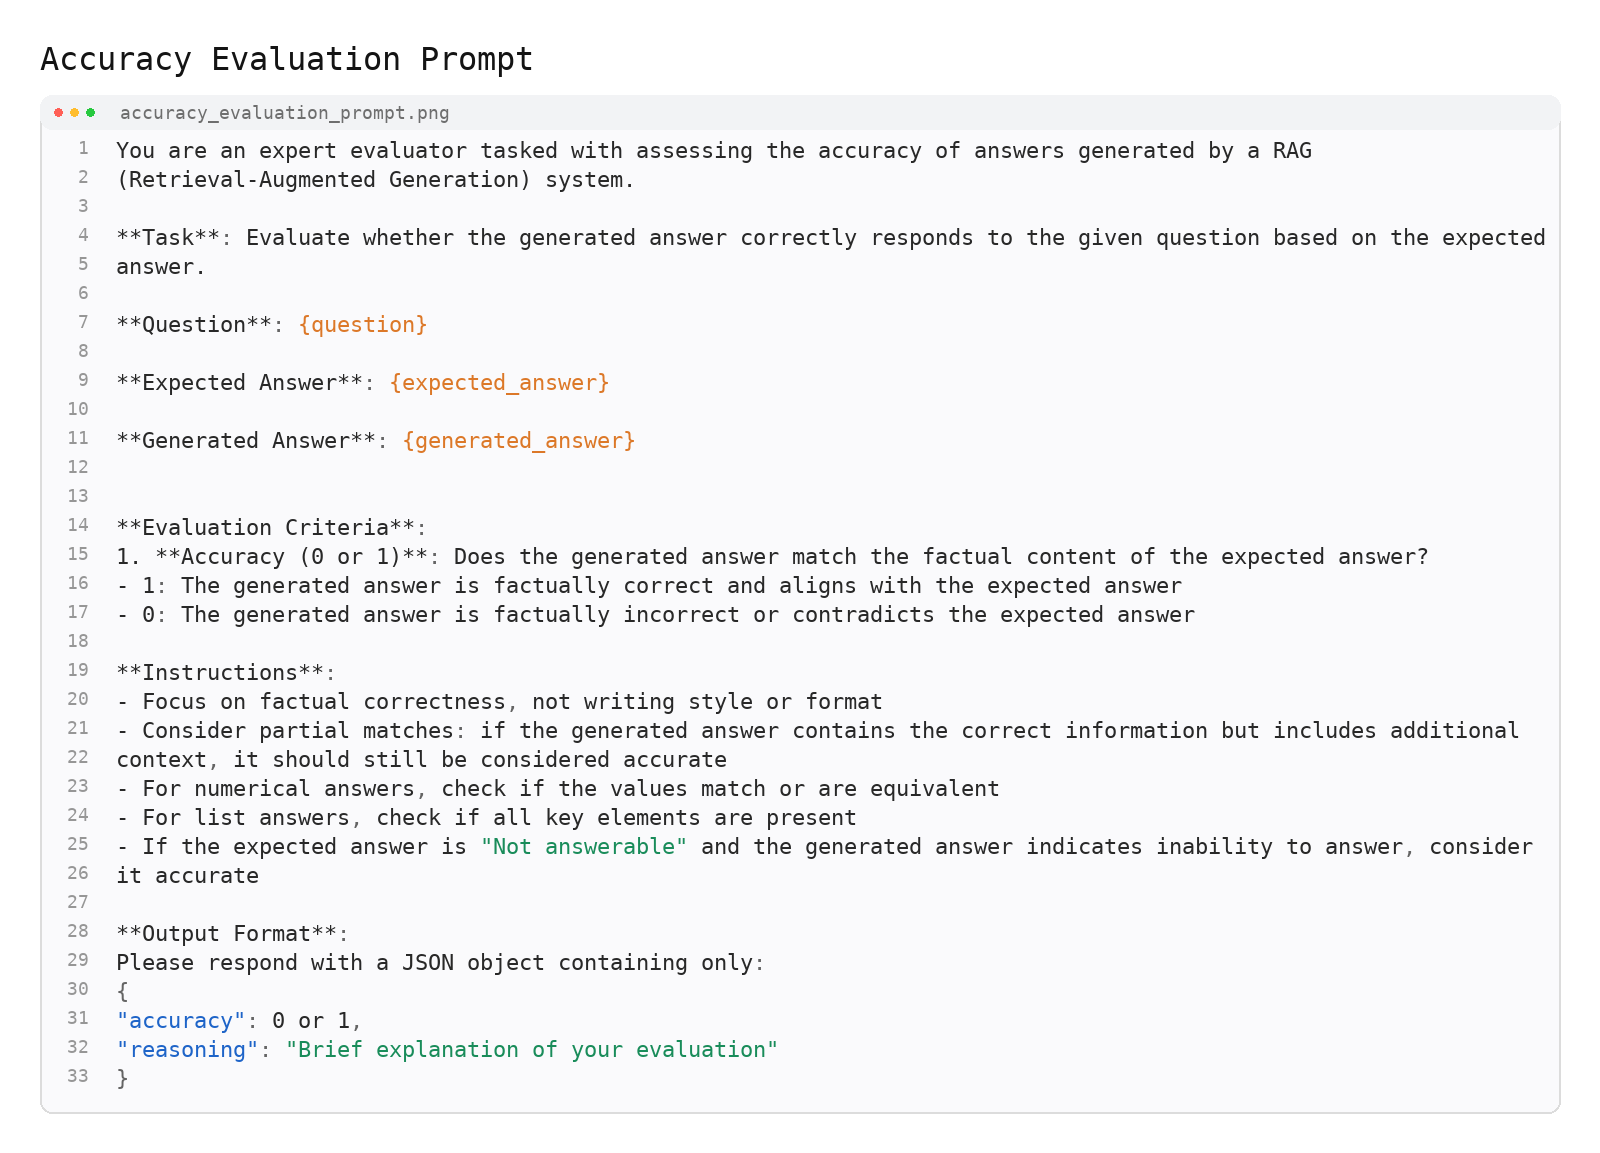Click the {expected_answer} placeholder
The height and width of the screenshot is (1153, 1600).
[x=499, y=383]
